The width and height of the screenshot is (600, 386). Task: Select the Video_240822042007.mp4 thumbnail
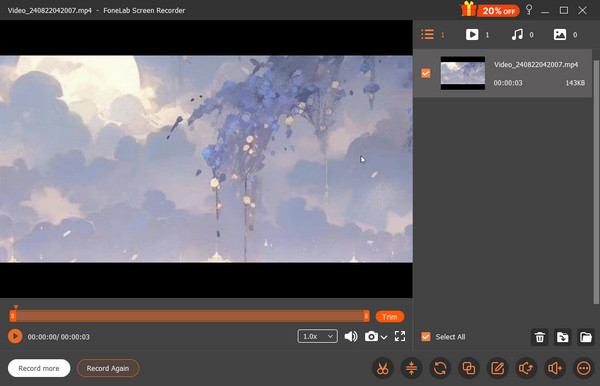click(463, 73)
